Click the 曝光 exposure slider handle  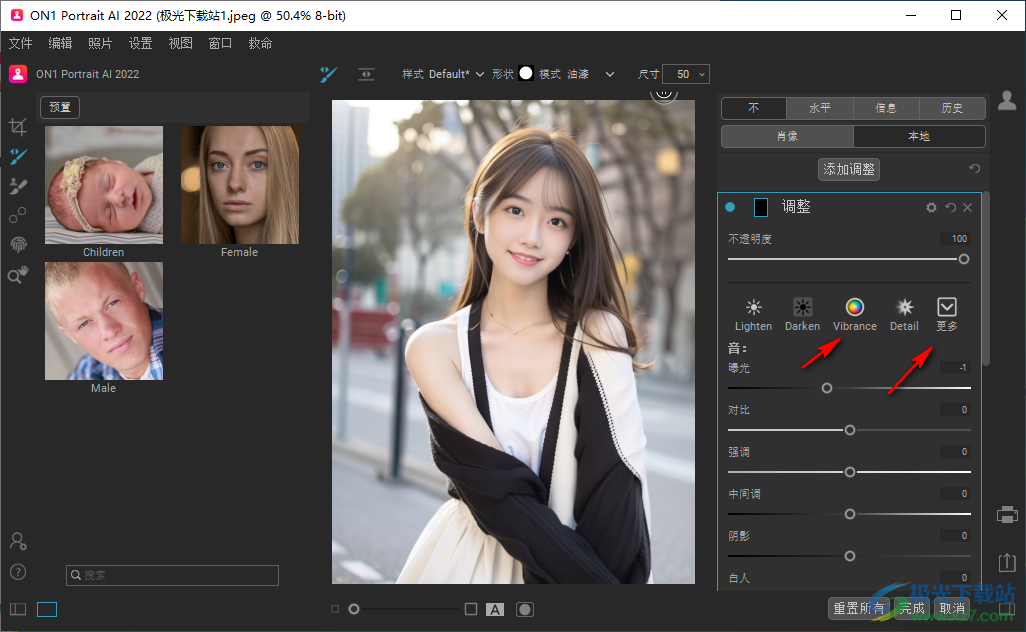coord(827,388)
